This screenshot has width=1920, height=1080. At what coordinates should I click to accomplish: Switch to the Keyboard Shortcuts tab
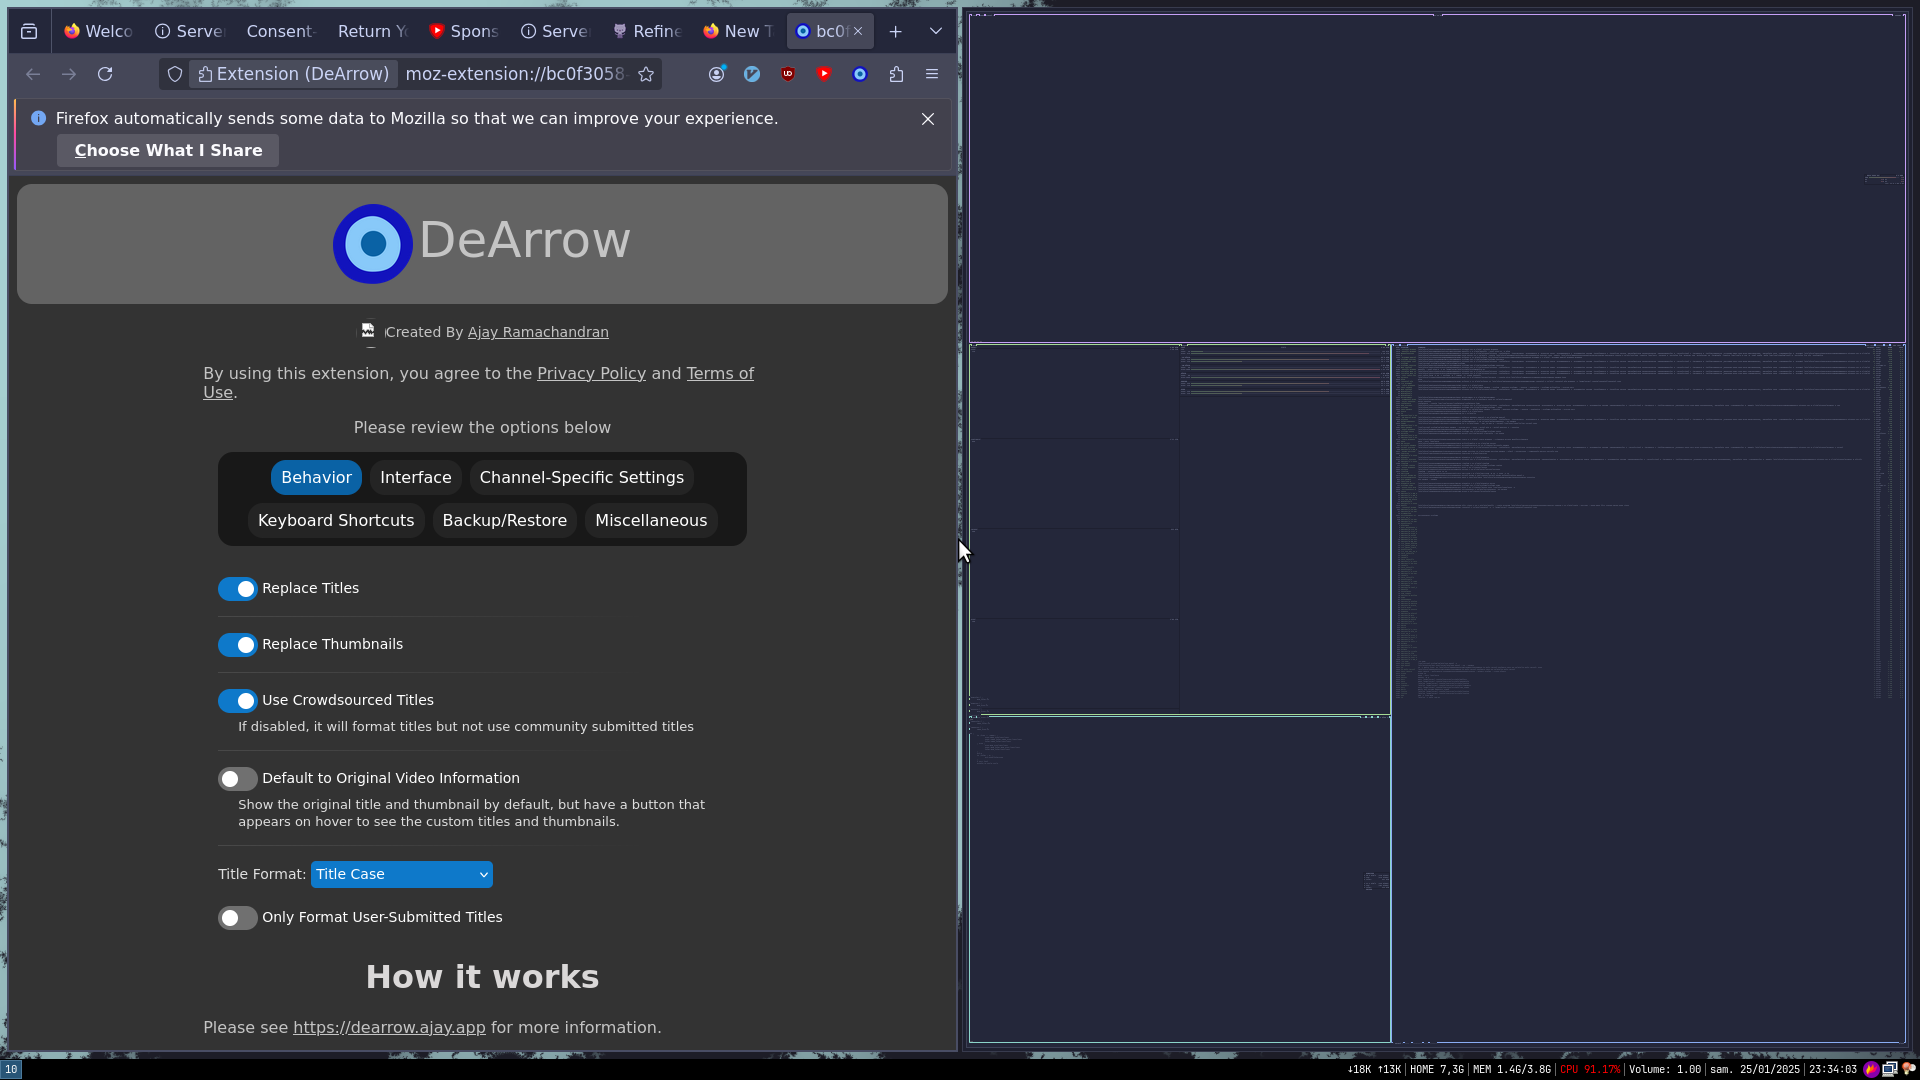click(x=336, y=521)
